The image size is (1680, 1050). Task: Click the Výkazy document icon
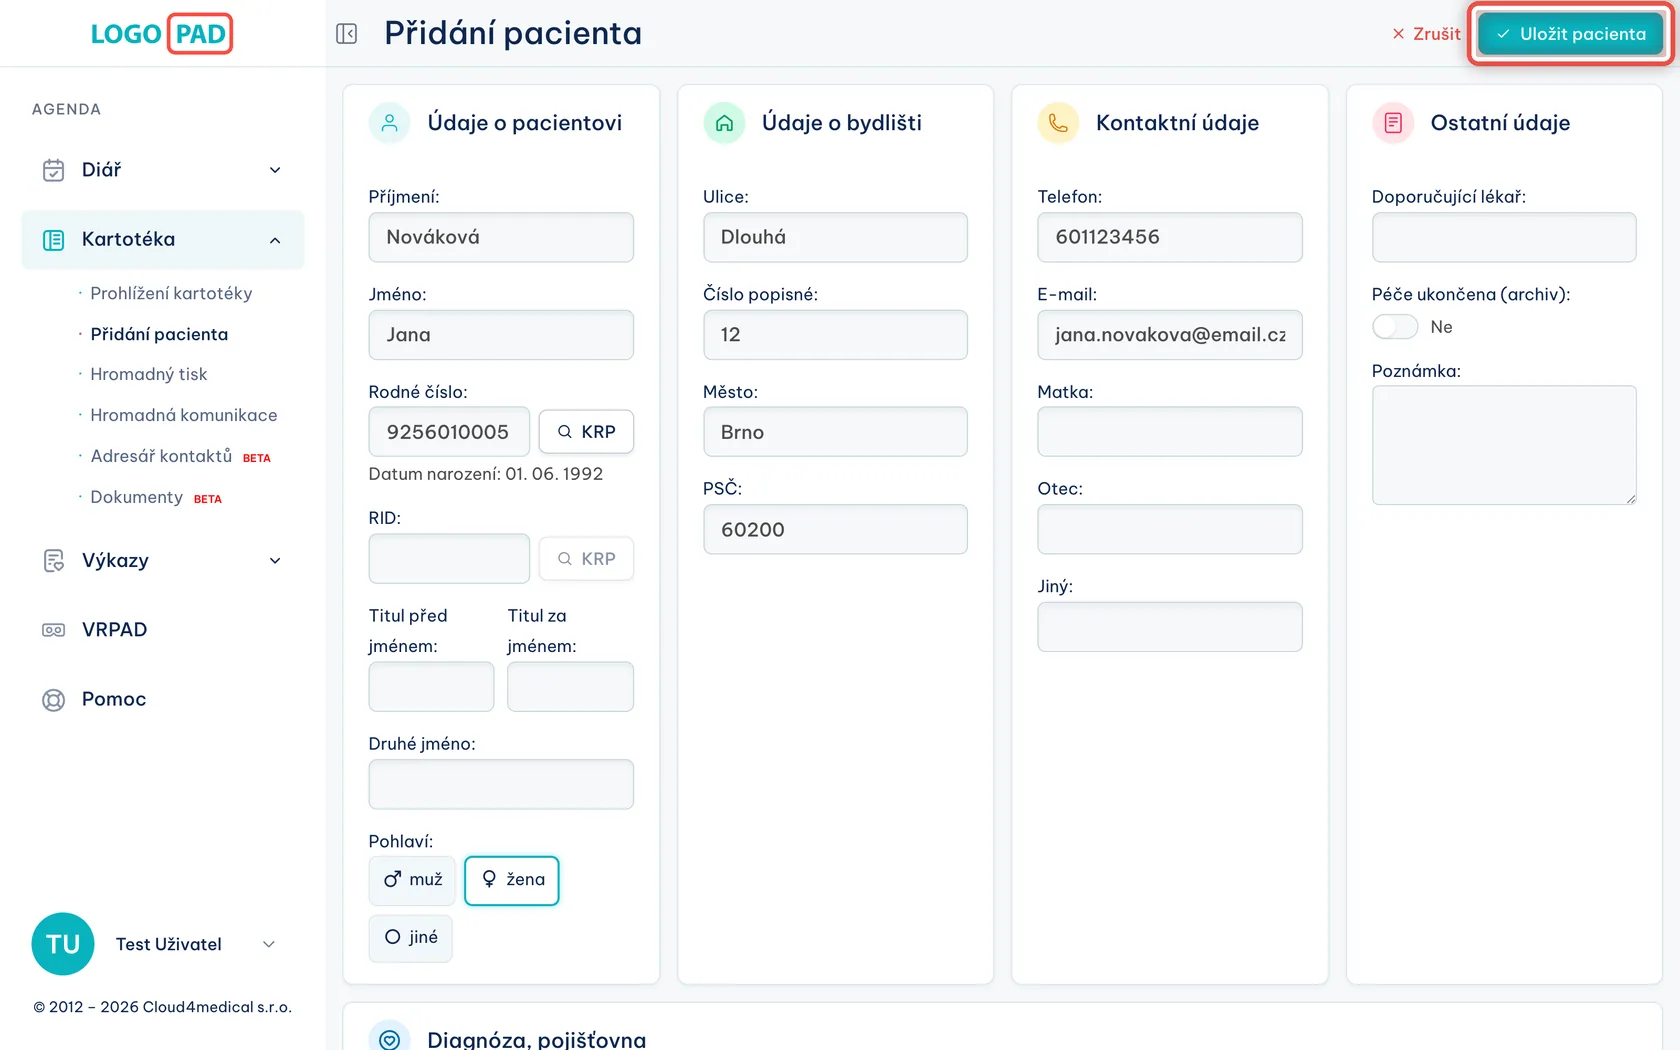pos(54,561)
